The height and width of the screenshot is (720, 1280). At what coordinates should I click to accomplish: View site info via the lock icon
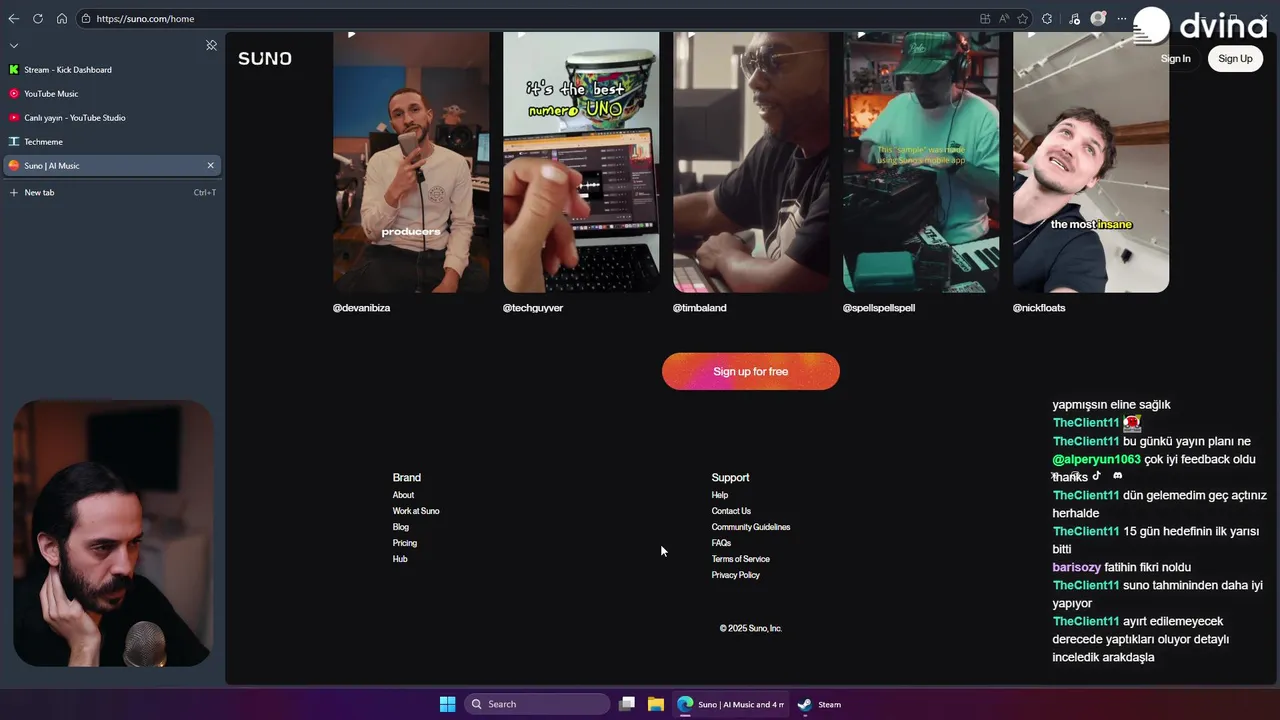point(86,18)
